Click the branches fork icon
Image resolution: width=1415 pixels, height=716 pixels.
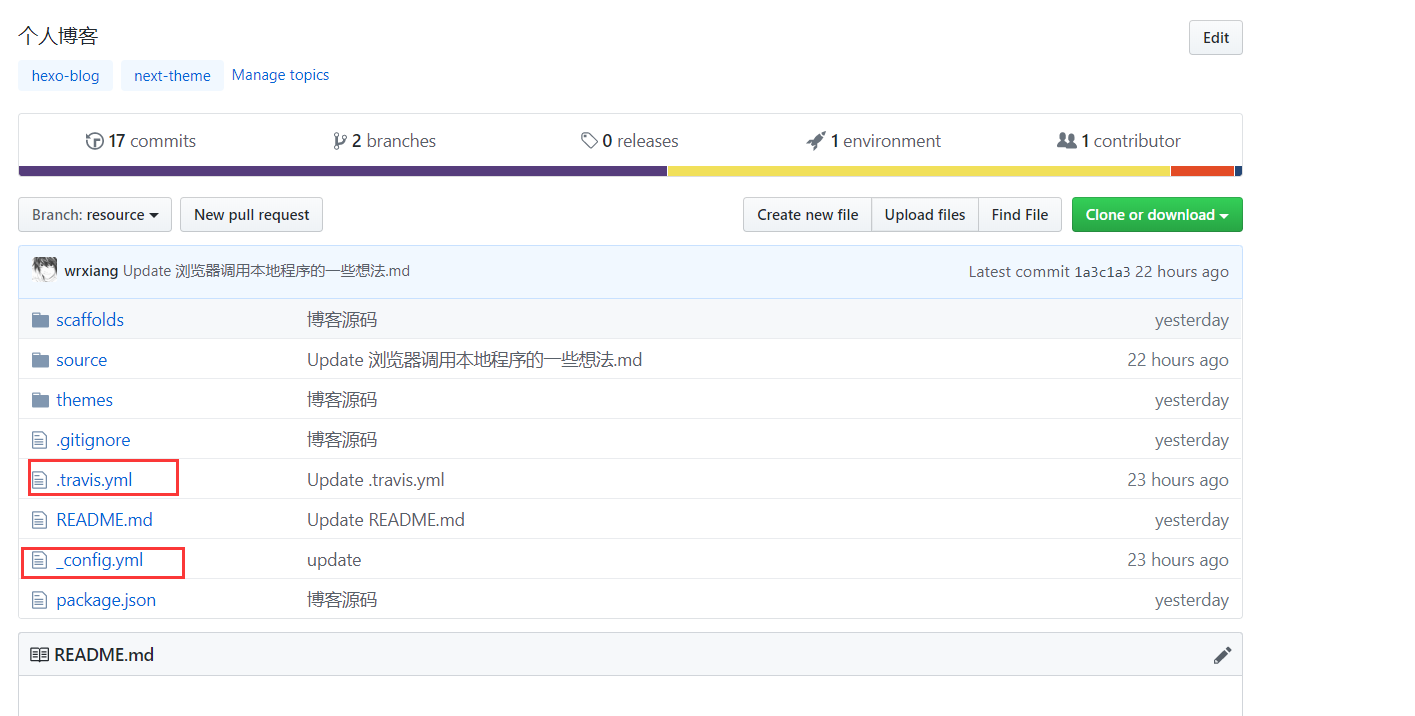pyautogui.click(x=340, y=141)
